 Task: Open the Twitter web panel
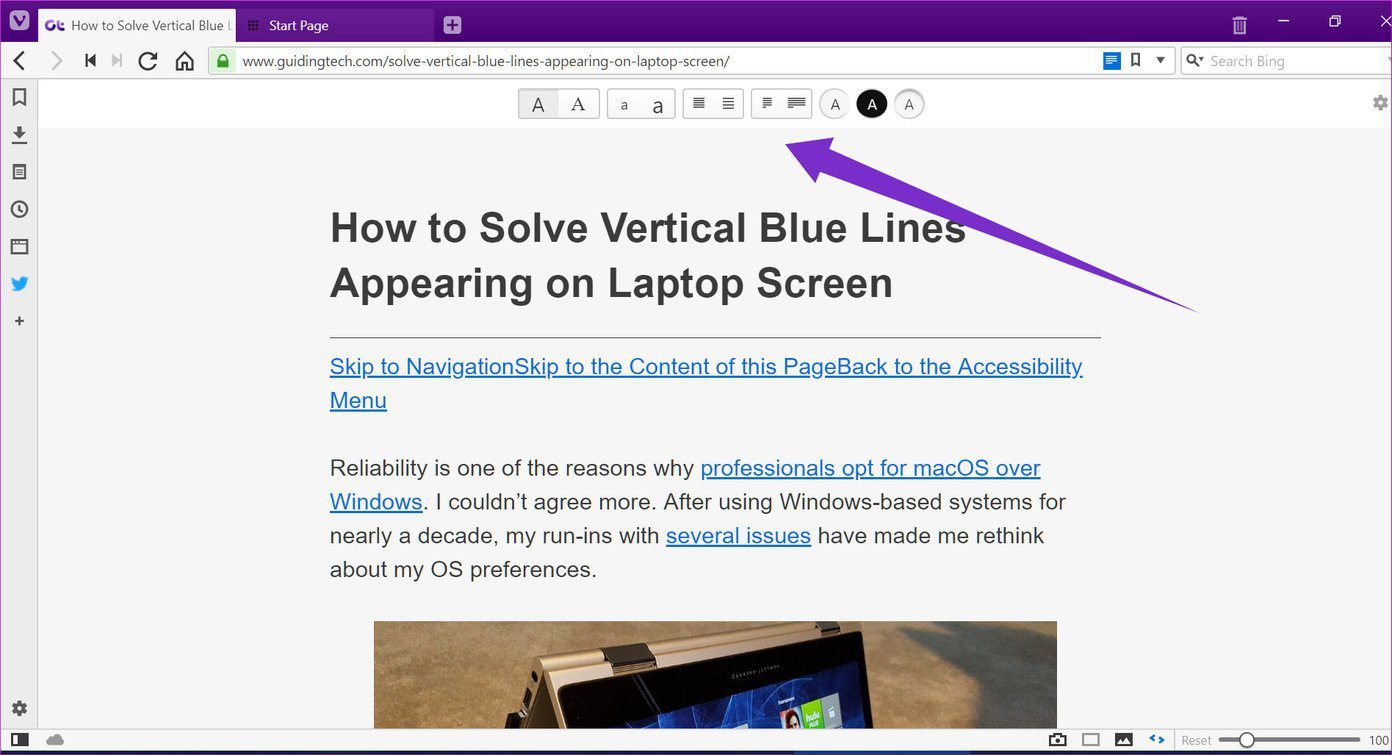[x=19, y=284]
